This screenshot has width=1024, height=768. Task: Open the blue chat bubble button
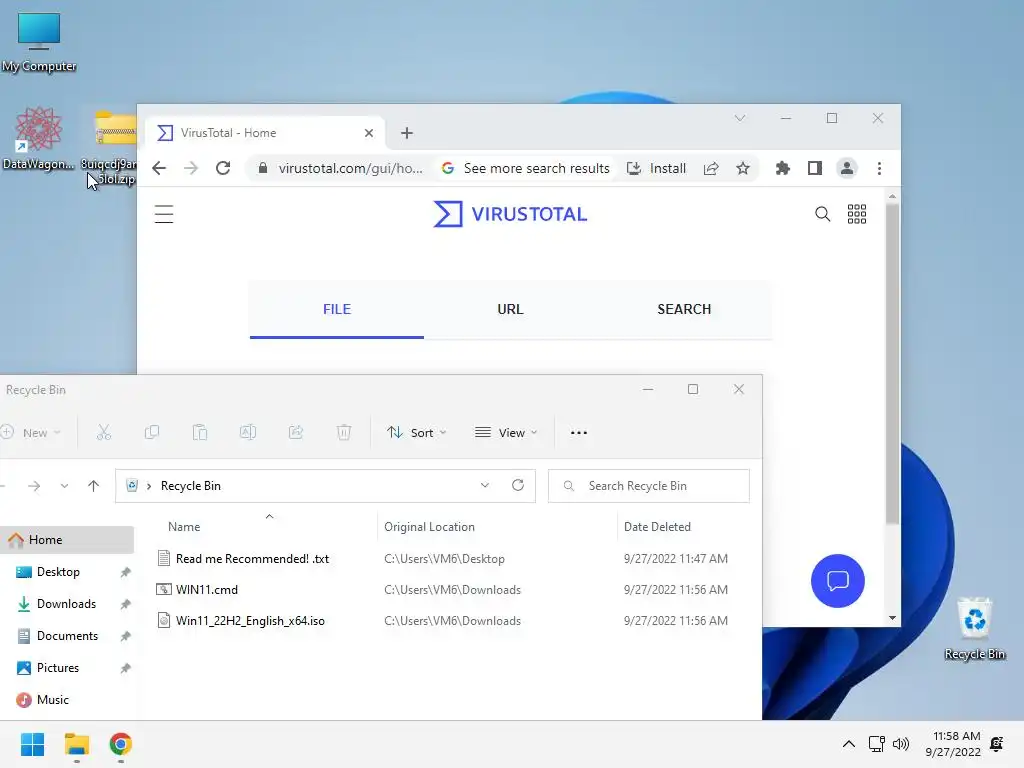click(x=837, y=581)
